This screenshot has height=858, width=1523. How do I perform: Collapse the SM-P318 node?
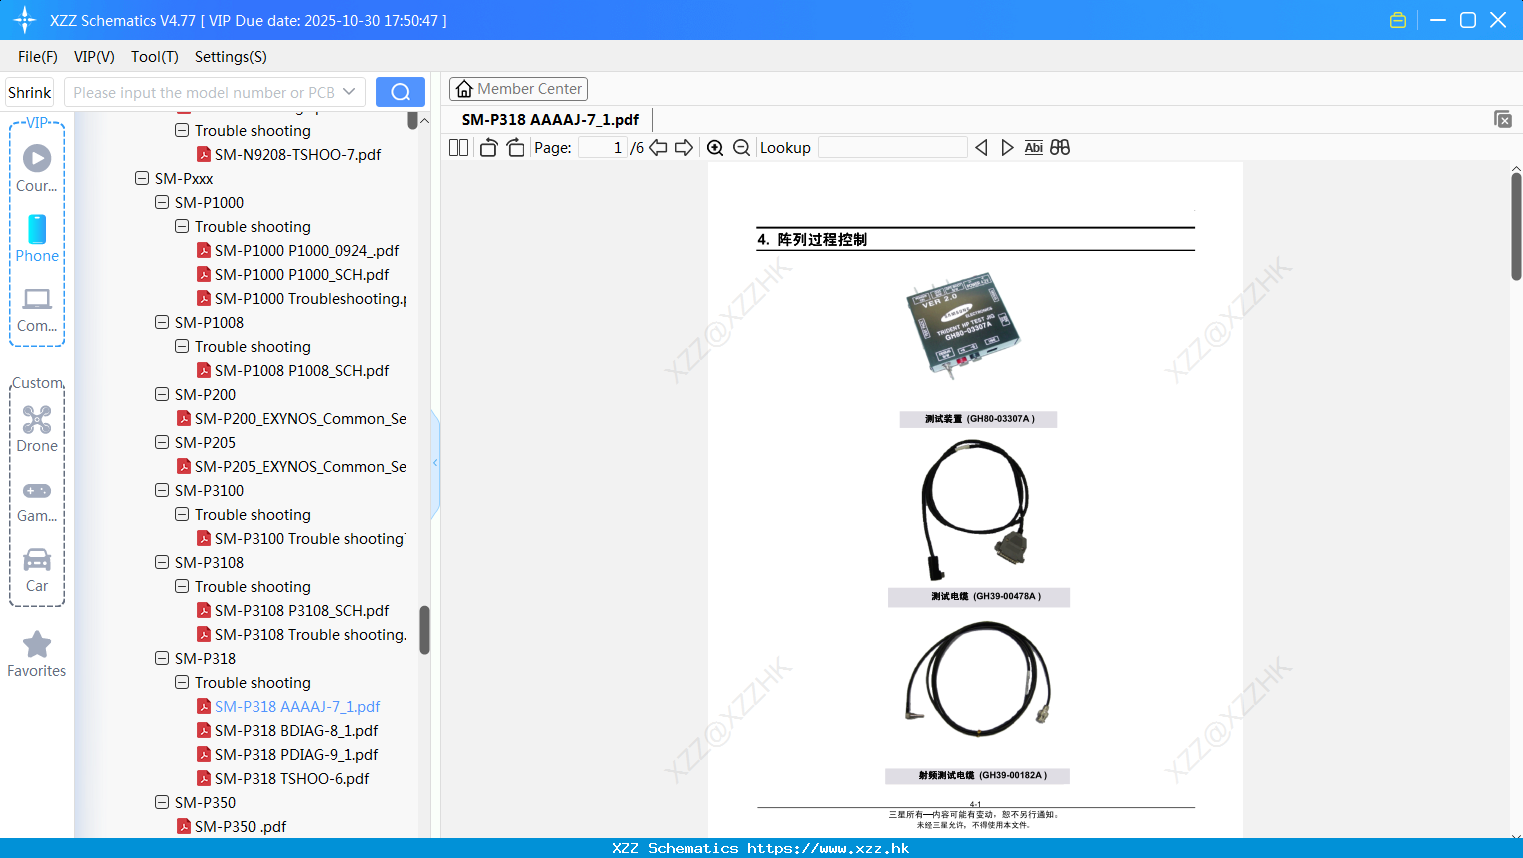(x=162, y=658)
